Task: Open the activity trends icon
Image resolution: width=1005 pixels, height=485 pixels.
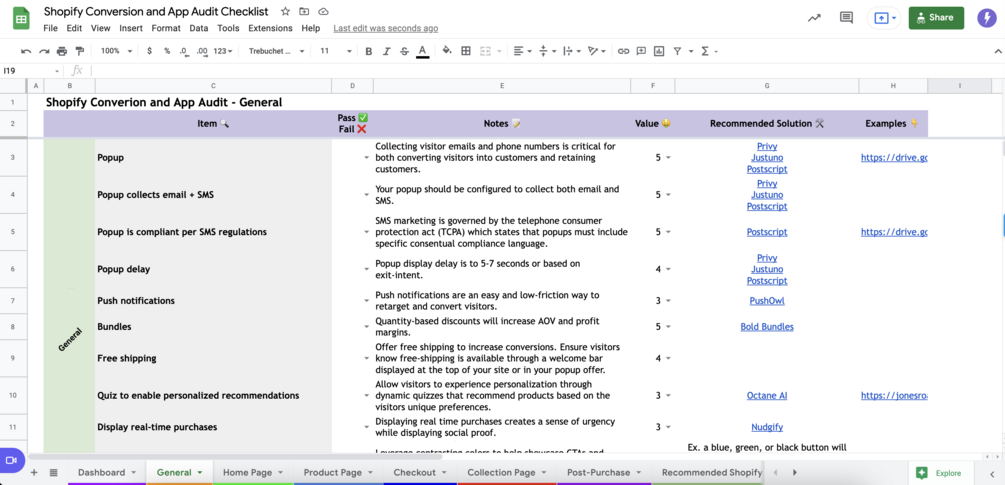Action: 814,18
